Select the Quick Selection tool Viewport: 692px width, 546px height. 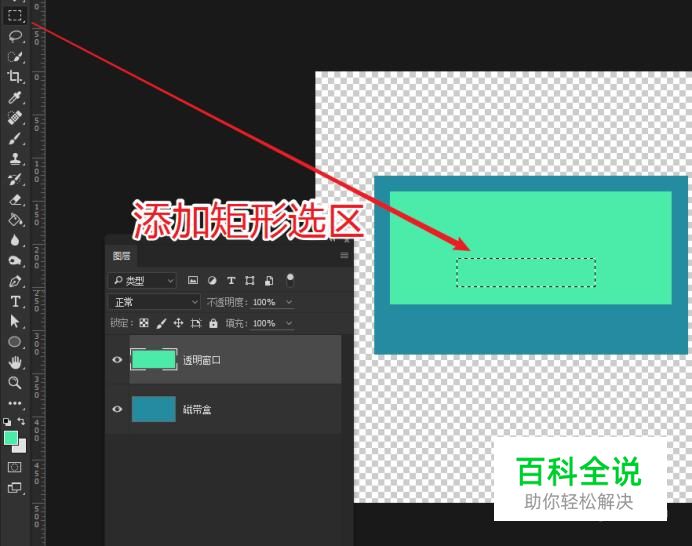point(15,56)
